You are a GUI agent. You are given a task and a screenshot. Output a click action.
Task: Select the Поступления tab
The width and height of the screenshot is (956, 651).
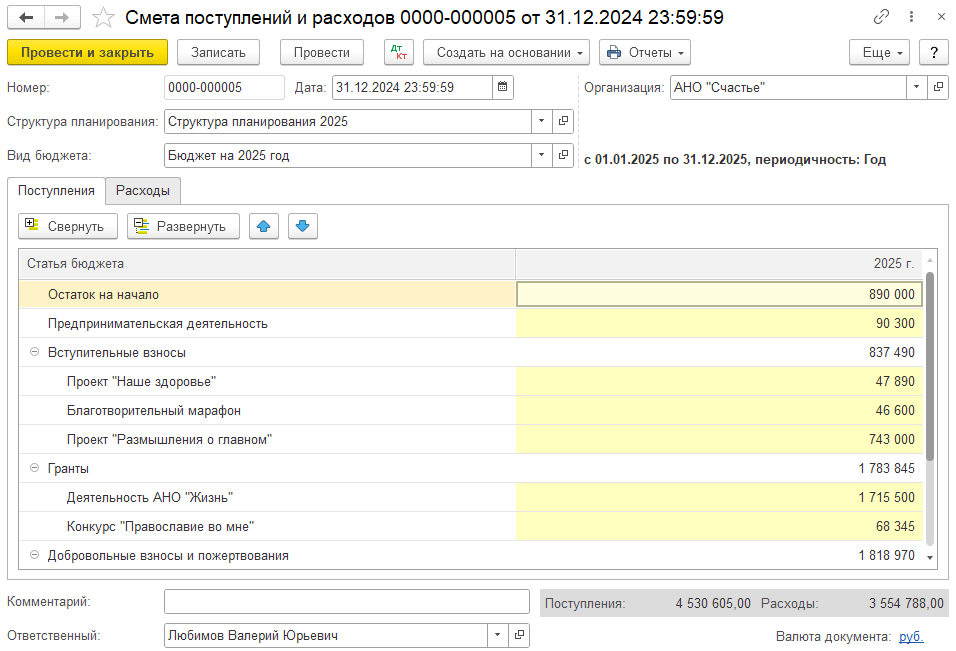click(56, 190)
